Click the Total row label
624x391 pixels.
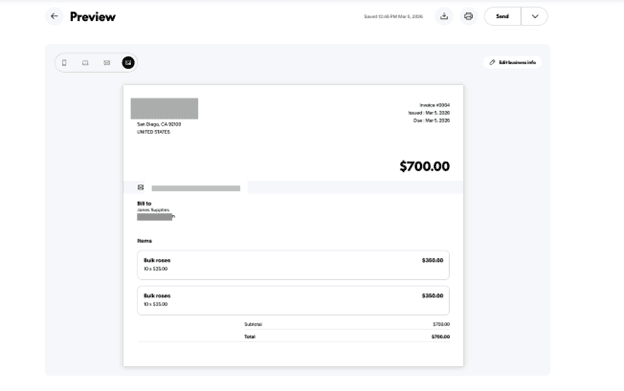pos(250,337)
